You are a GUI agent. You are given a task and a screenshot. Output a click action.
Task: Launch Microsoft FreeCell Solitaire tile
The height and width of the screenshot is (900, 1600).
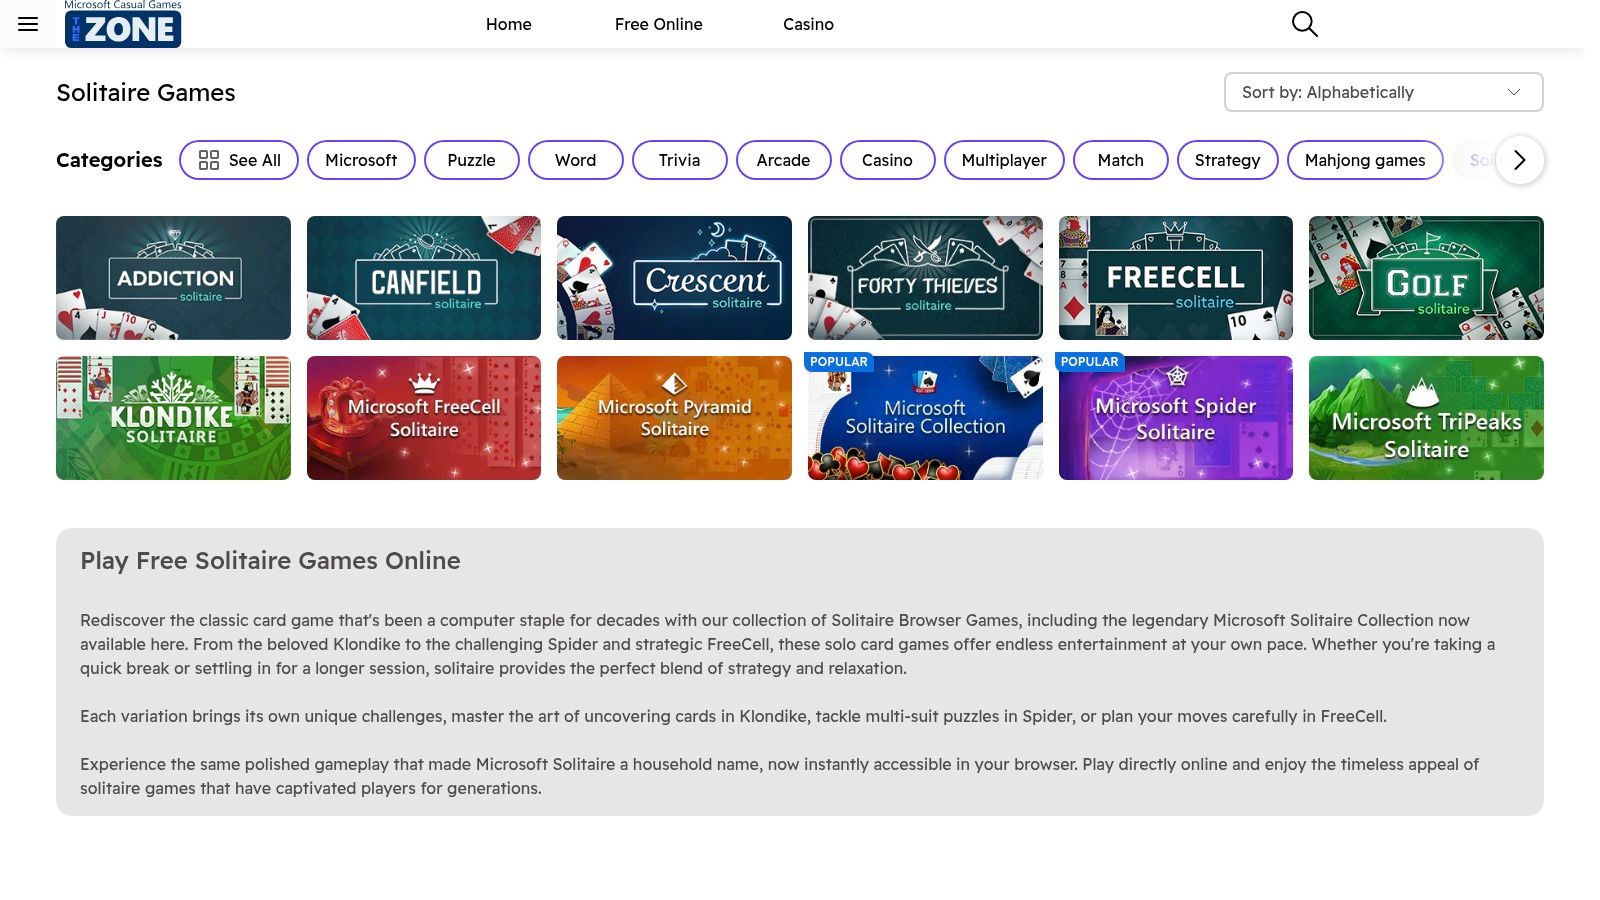tap(424, 418)
